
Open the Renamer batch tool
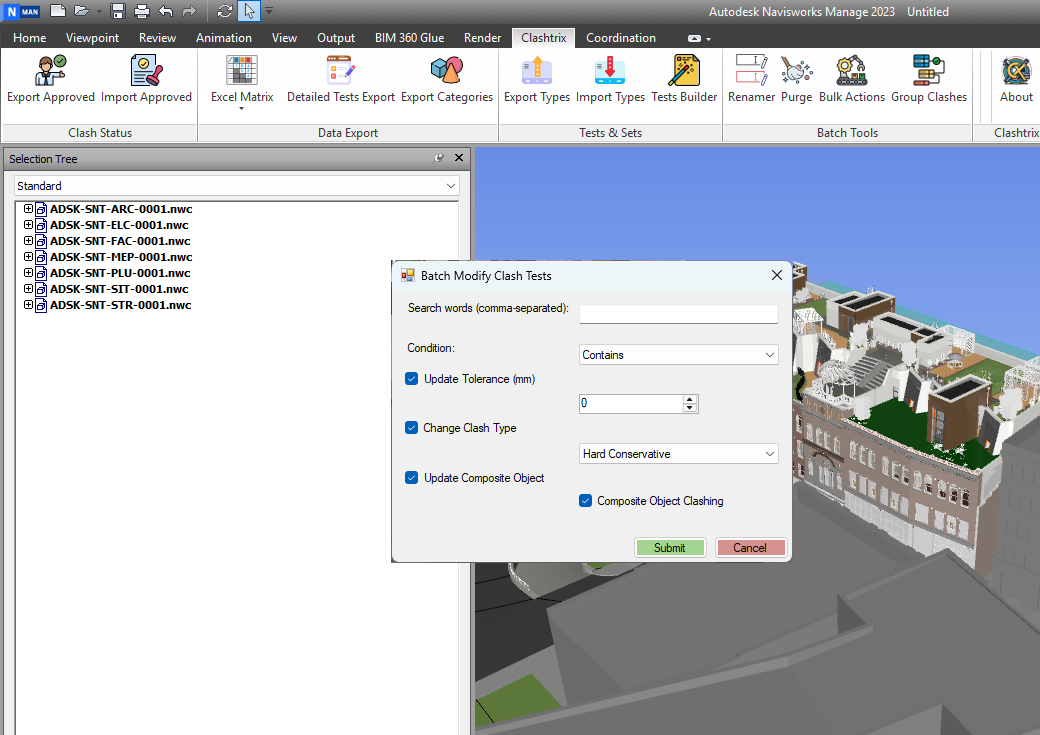[x=751, y=80]
